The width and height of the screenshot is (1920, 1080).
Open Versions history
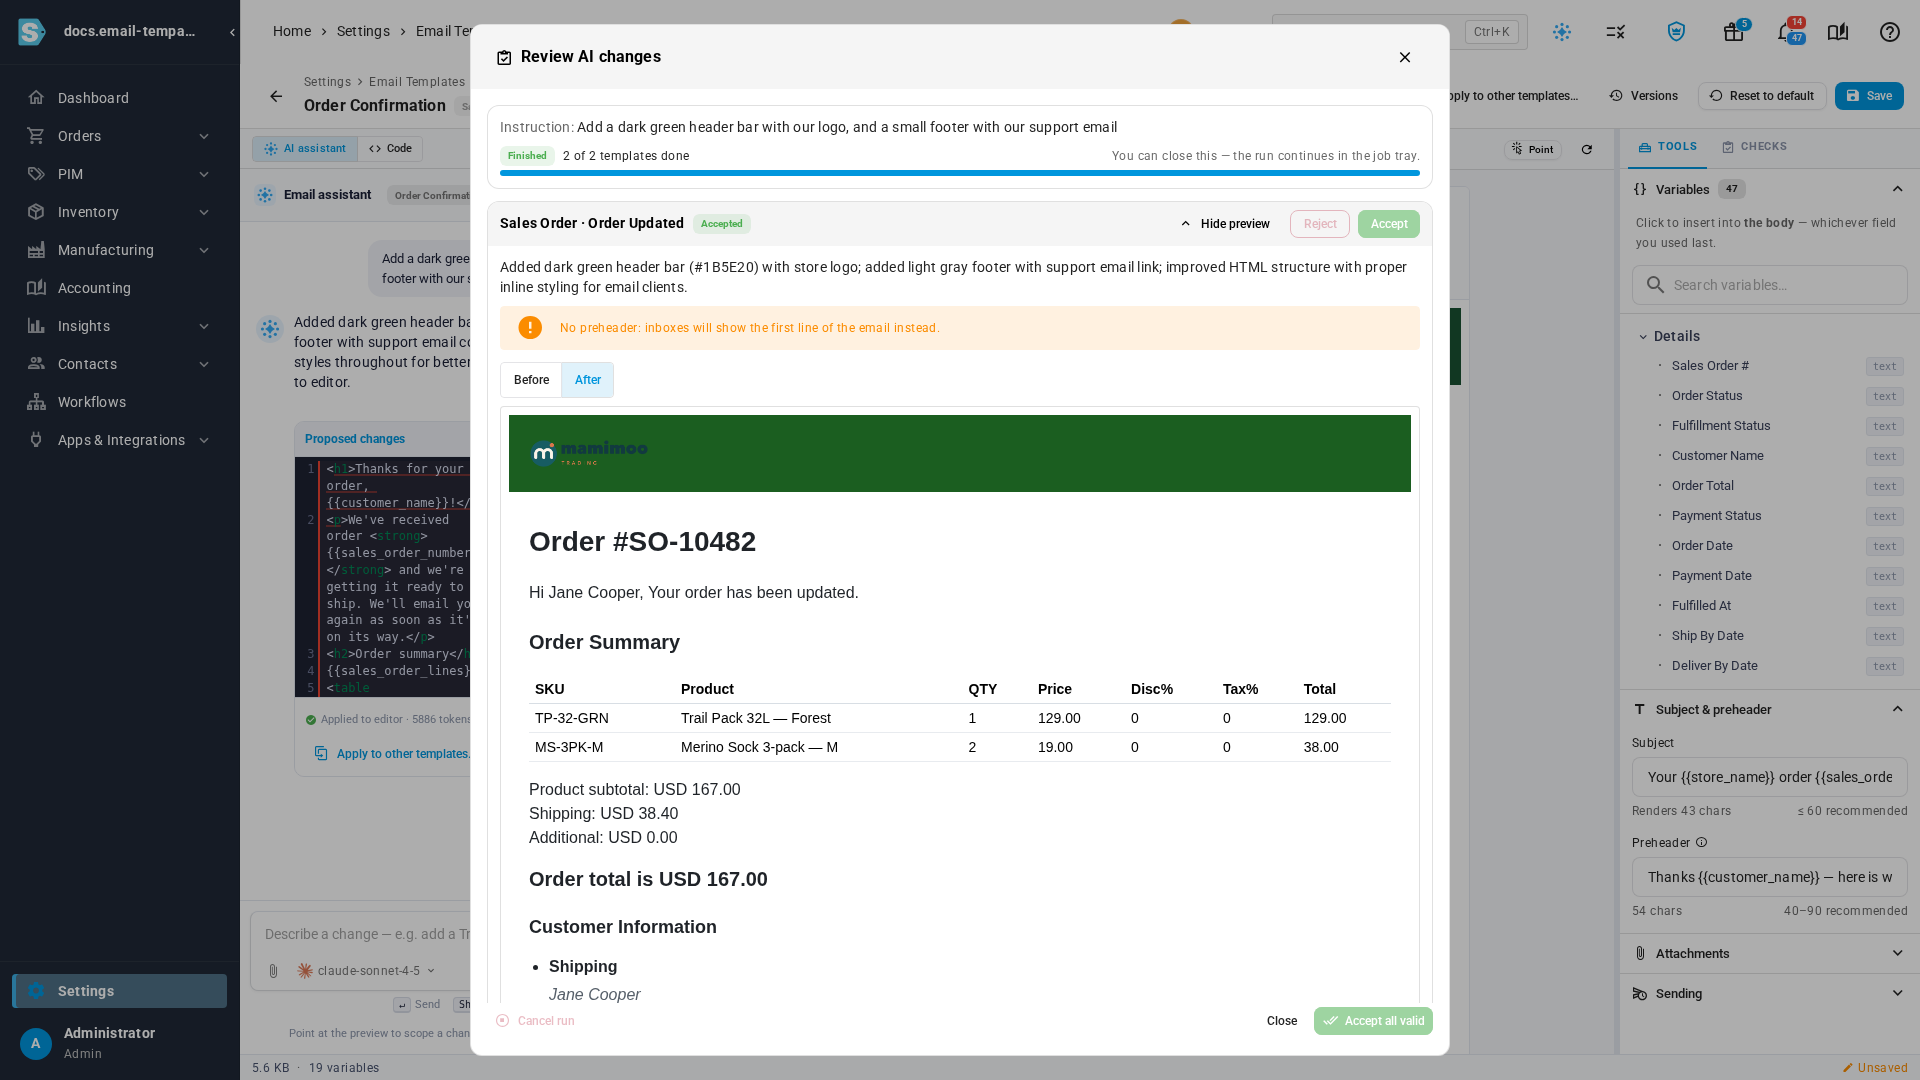1643,96
